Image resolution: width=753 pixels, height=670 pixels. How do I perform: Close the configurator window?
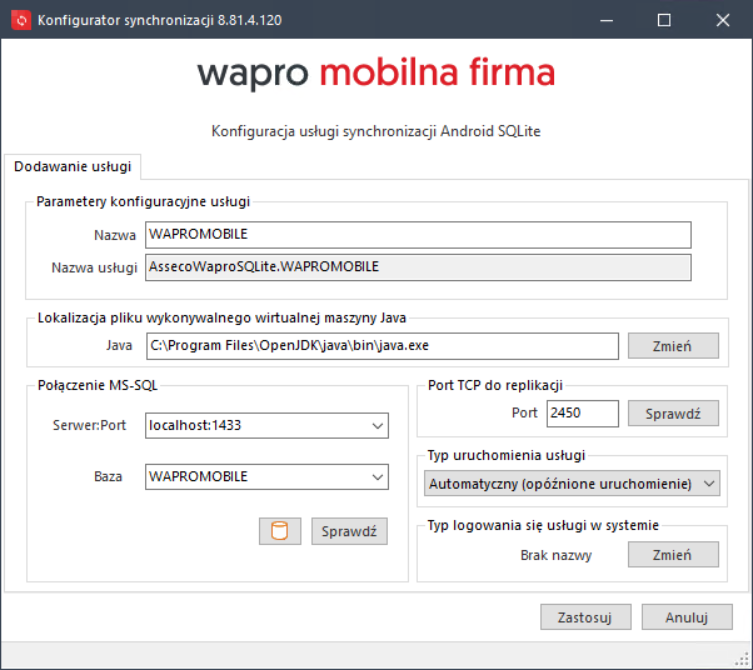point(723,20)
